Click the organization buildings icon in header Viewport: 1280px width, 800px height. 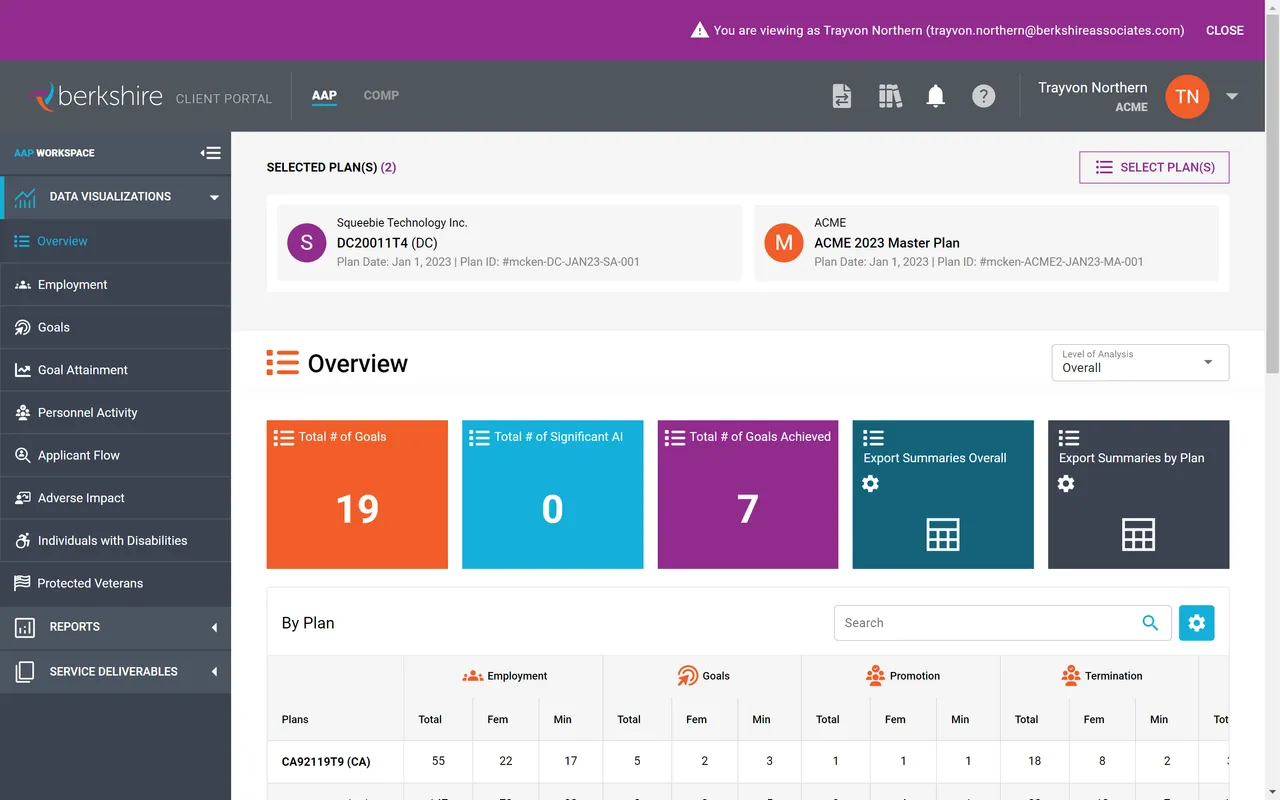point(890,96)
